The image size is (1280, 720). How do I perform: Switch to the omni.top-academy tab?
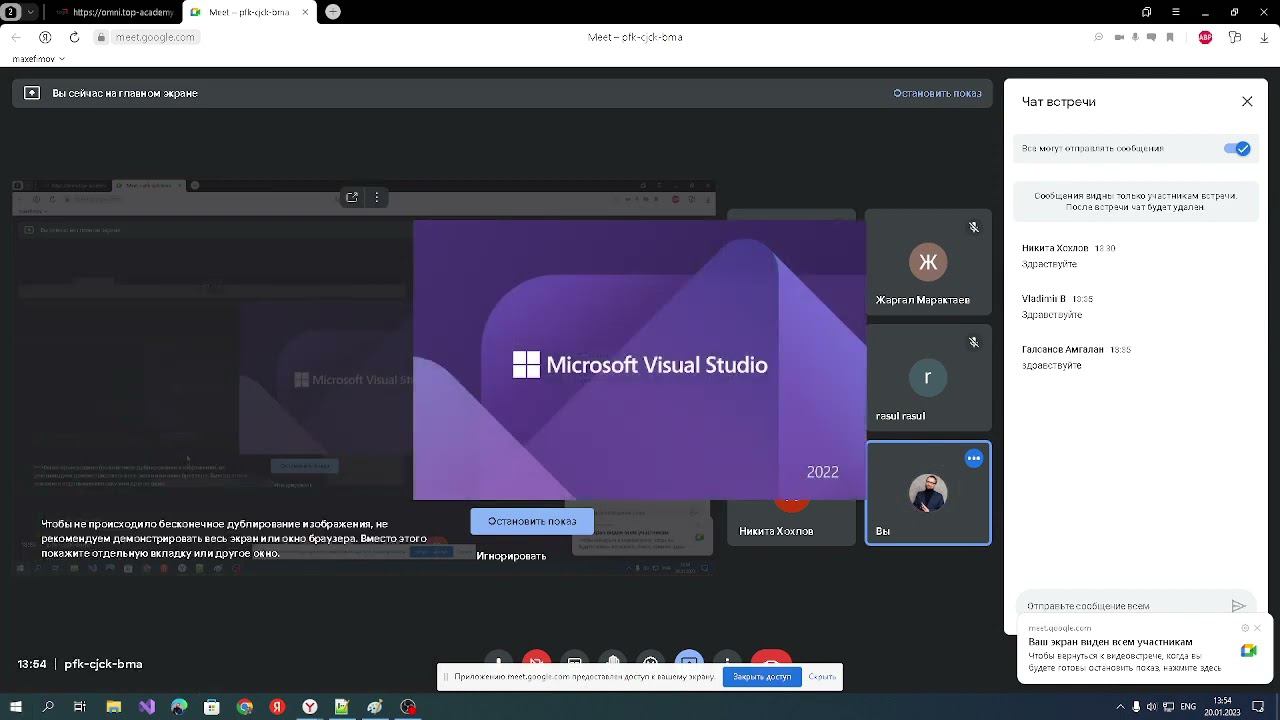click(x=115, y=12)
